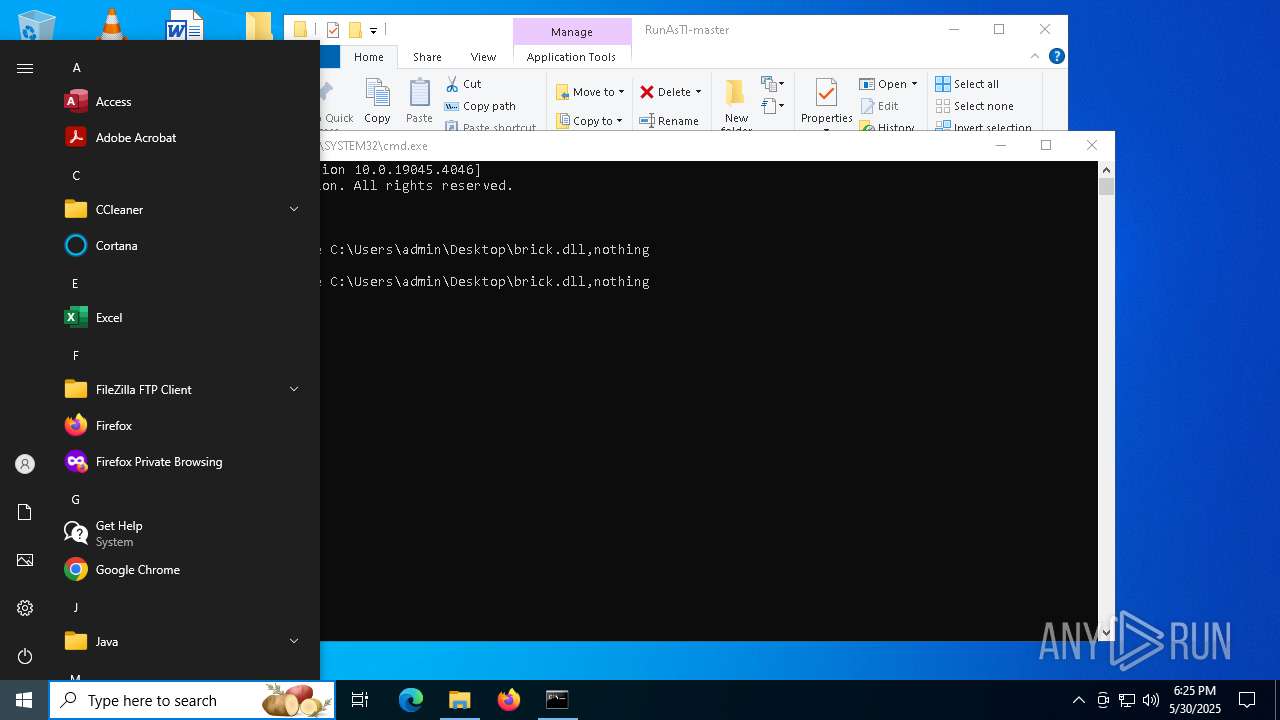
Task: Click Copy path in Explorer ribbon
Action: coord(480,106)
